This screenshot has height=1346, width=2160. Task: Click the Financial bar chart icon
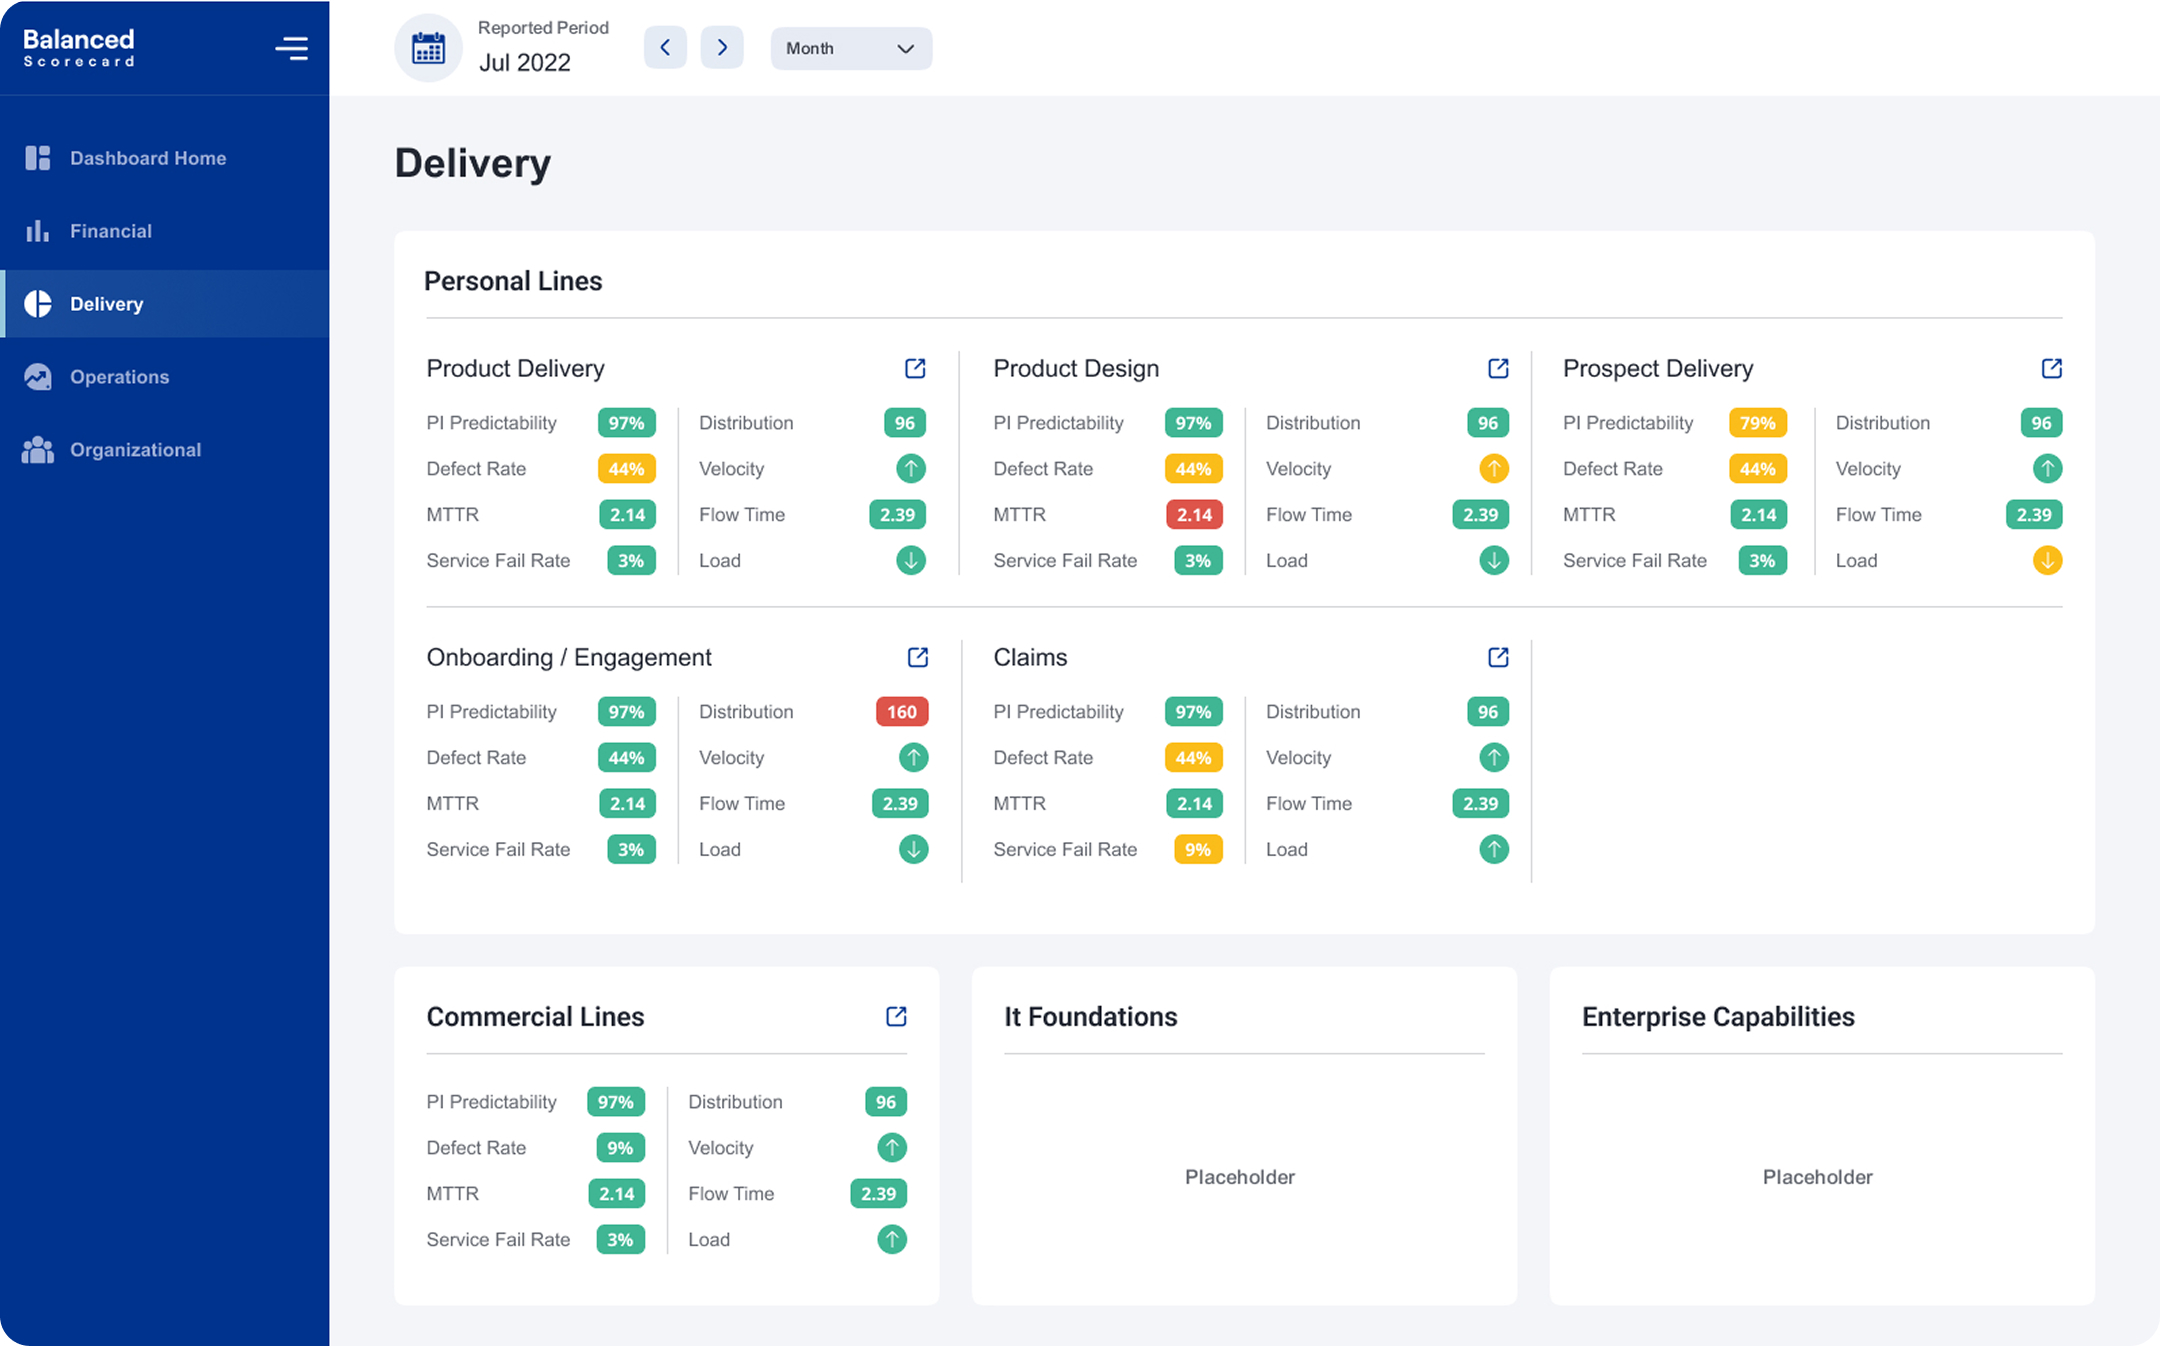pos(37,230)
